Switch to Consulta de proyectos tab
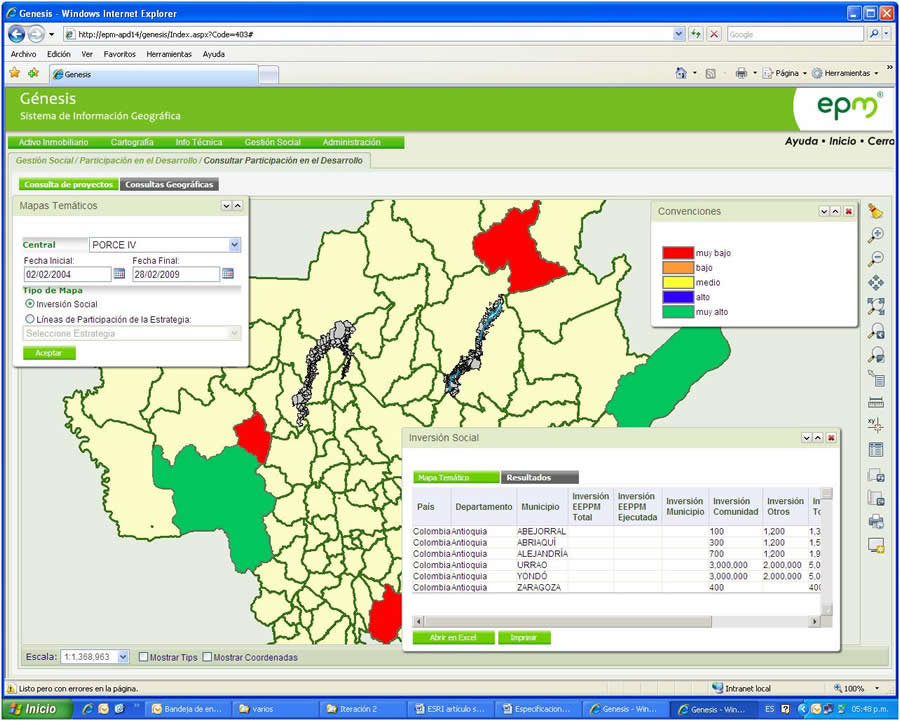Screen dimensions: 900x721 point(69,184)
